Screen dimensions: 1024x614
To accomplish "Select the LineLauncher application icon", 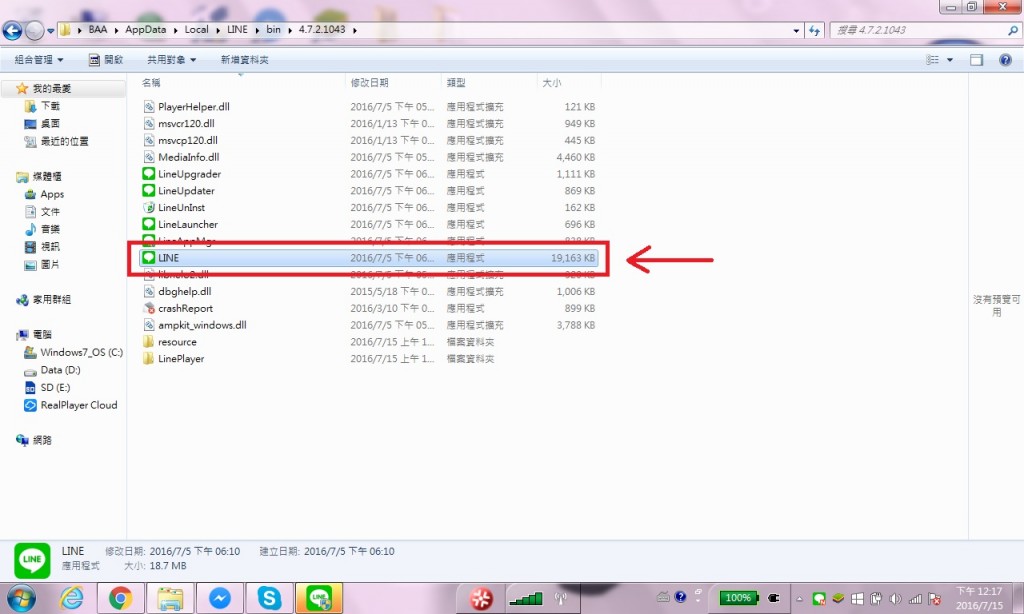I will [149, 224].
